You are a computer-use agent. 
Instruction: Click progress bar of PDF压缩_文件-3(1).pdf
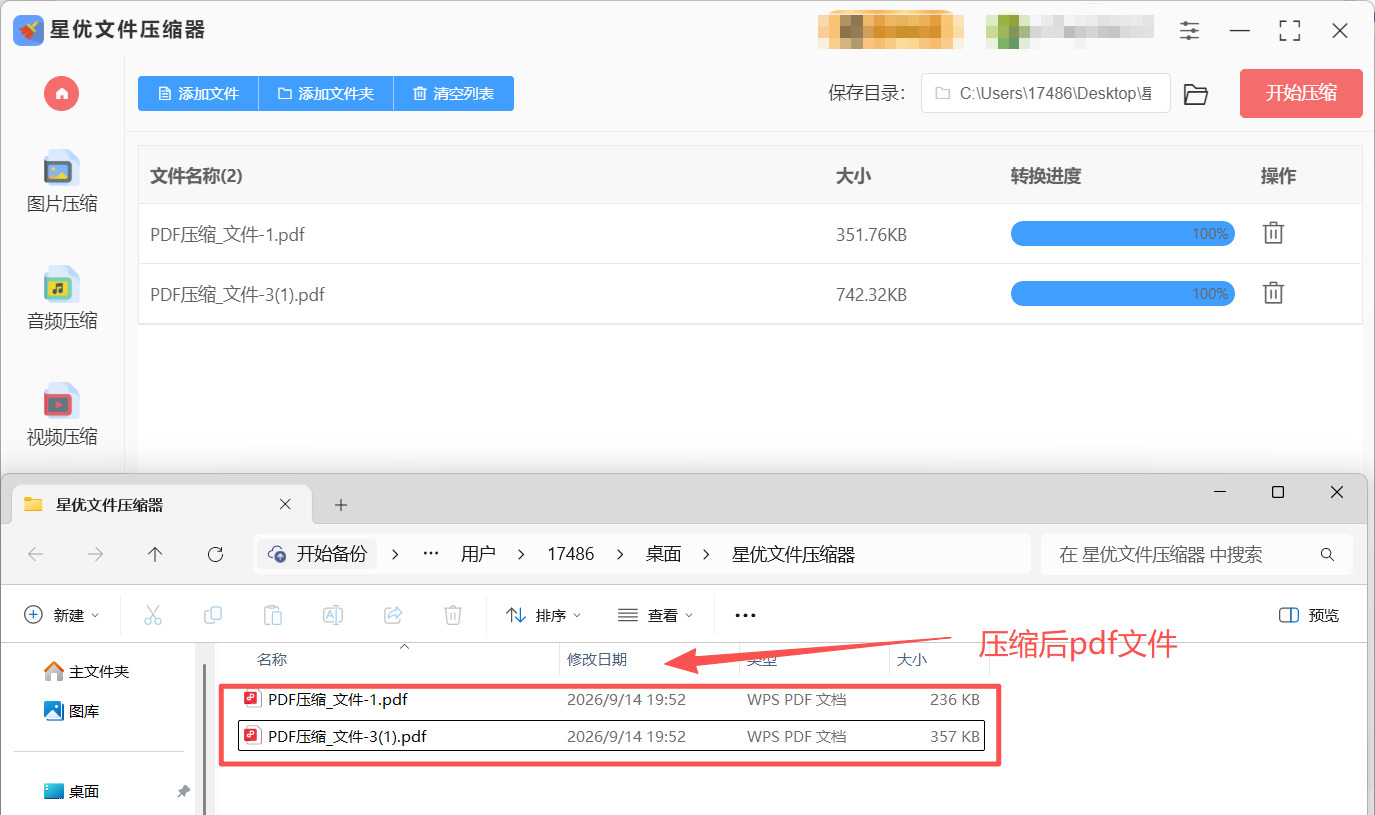[x=1123, y=294]
